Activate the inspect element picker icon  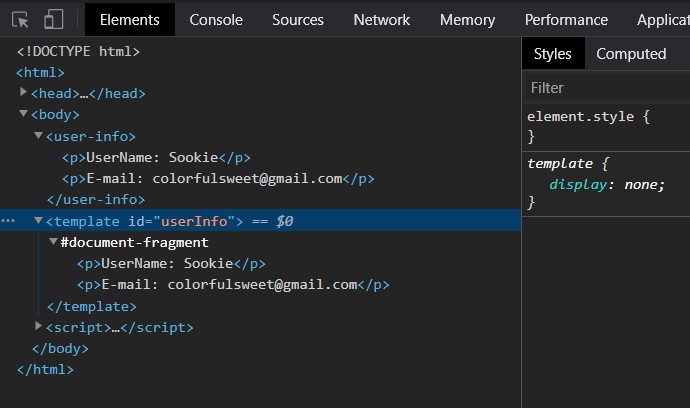click(20, 19)
